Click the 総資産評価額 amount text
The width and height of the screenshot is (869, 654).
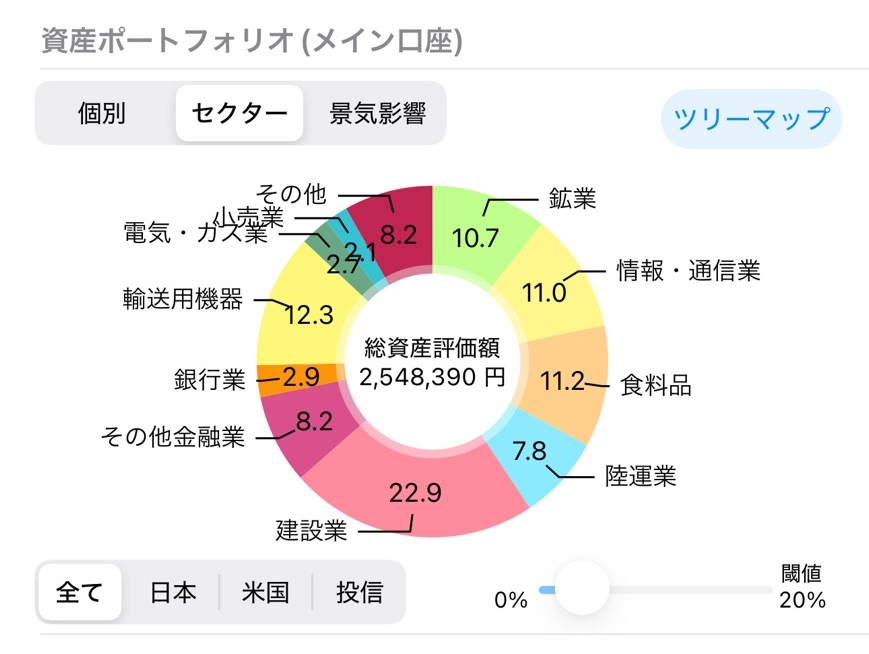(x=430, y=378)
